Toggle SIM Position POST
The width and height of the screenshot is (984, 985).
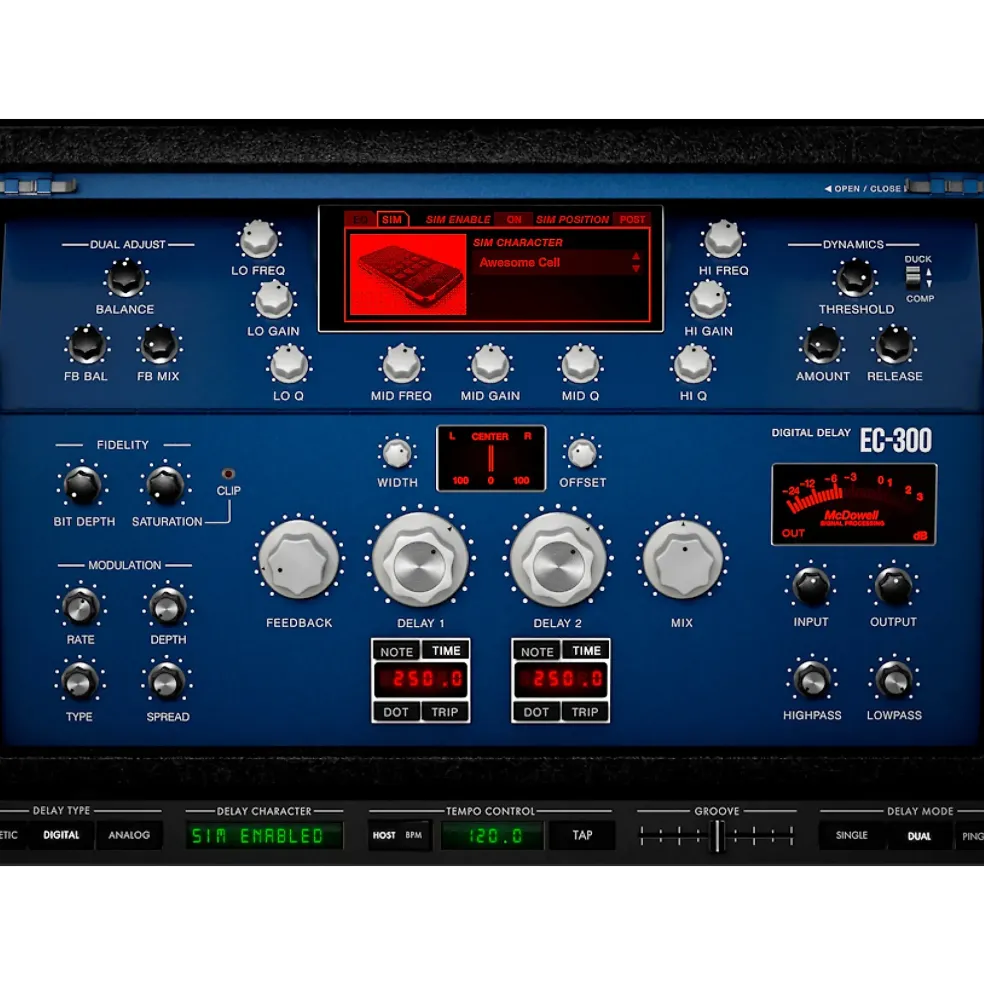(x=632, y=219)
